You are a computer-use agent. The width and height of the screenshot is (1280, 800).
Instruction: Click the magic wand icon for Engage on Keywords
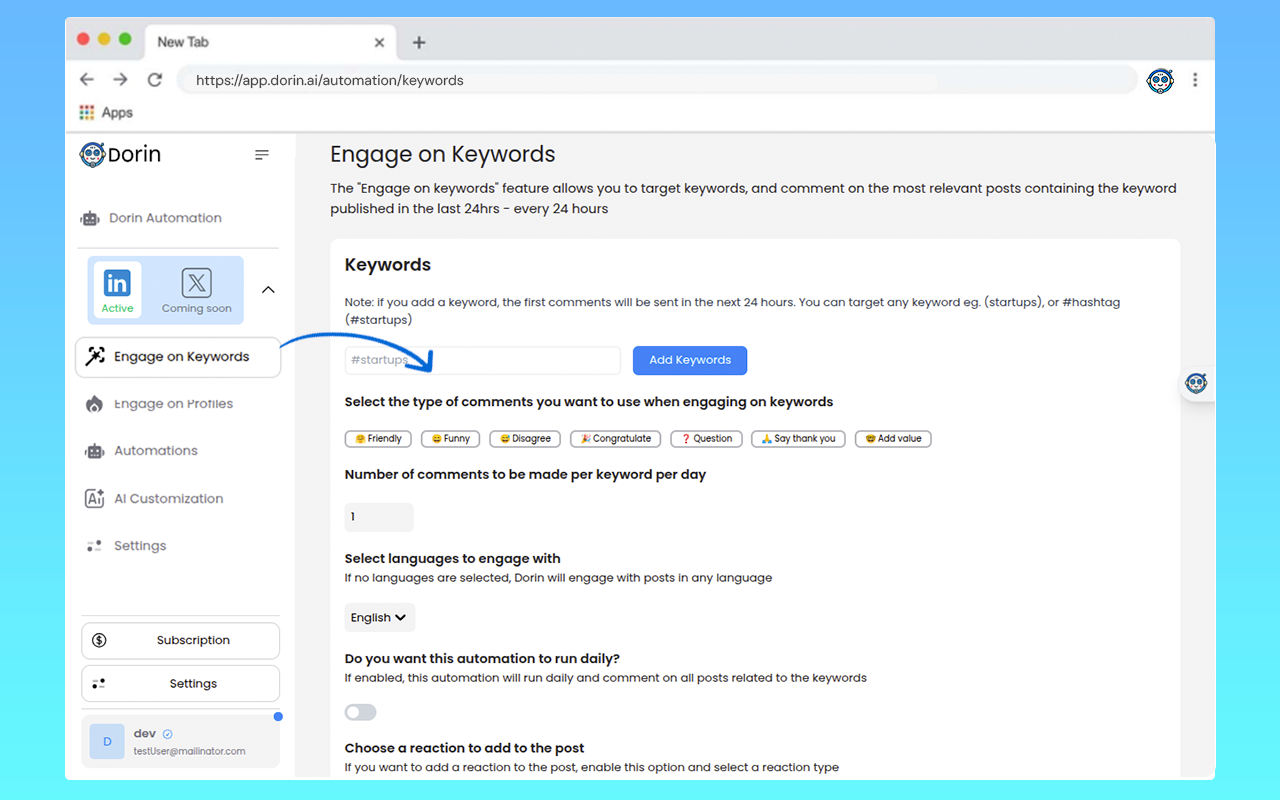95,357
